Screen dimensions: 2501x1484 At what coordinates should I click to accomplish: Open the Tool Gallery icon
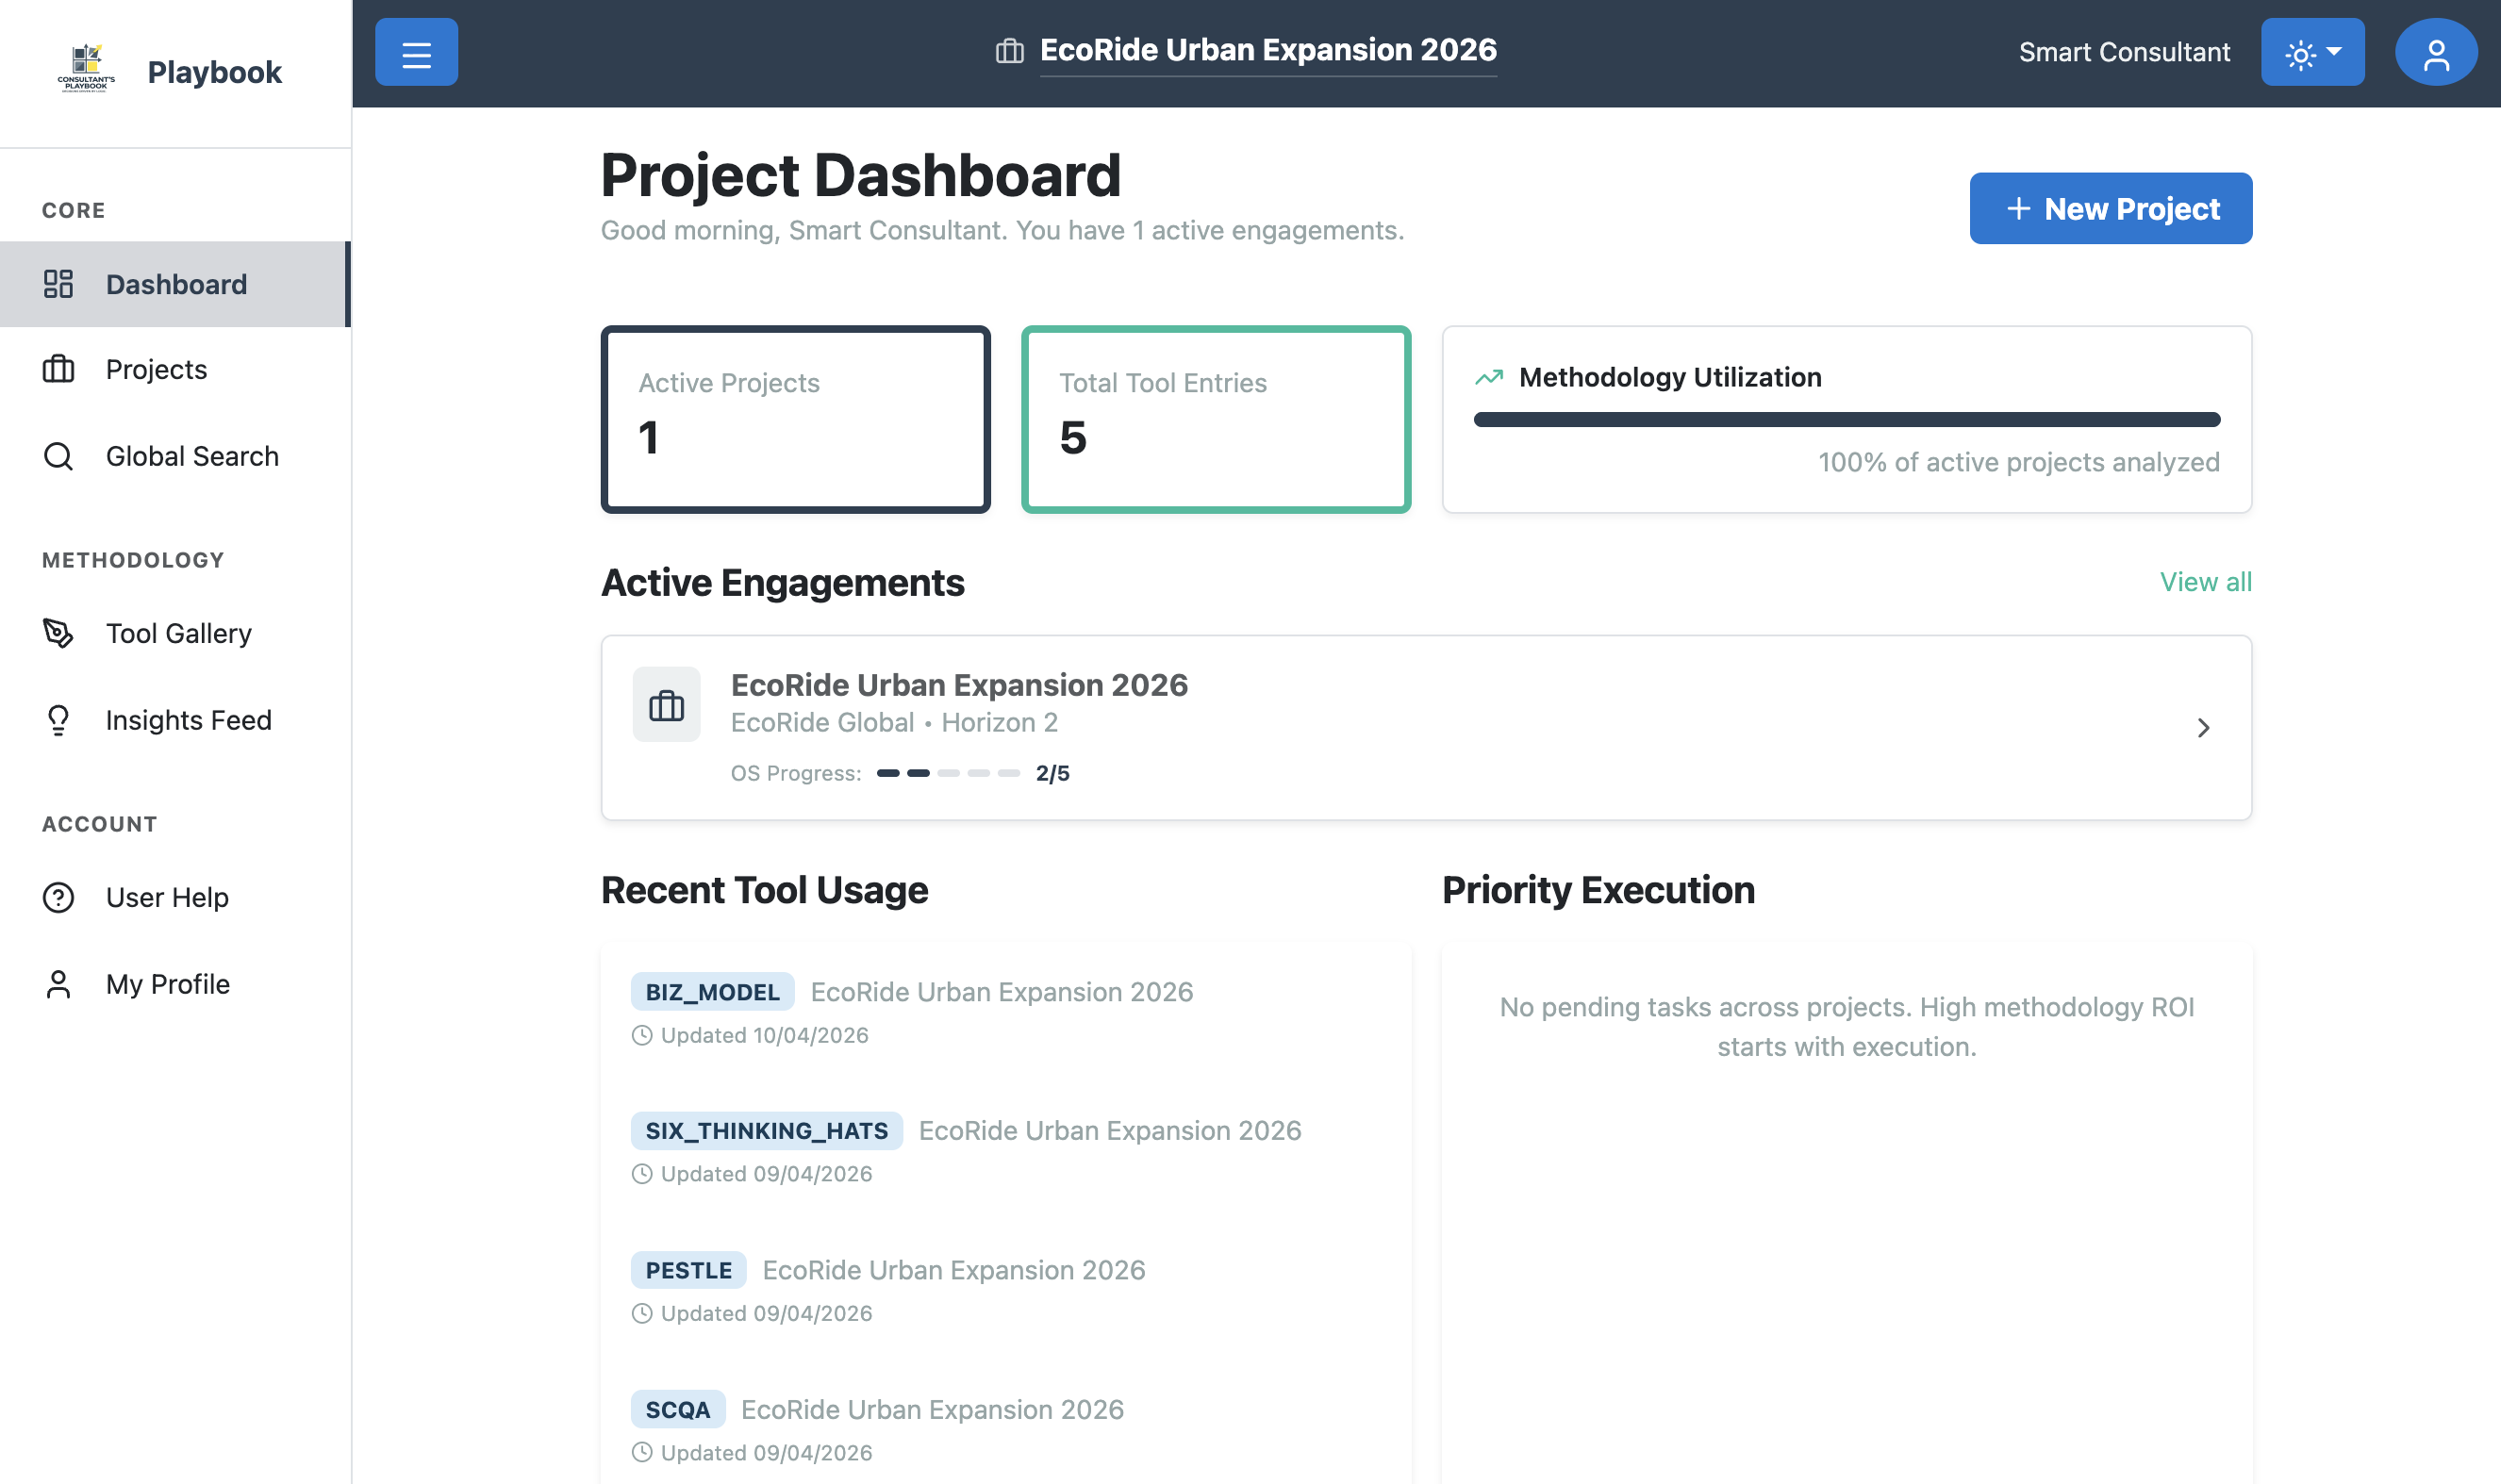(59, 633)
